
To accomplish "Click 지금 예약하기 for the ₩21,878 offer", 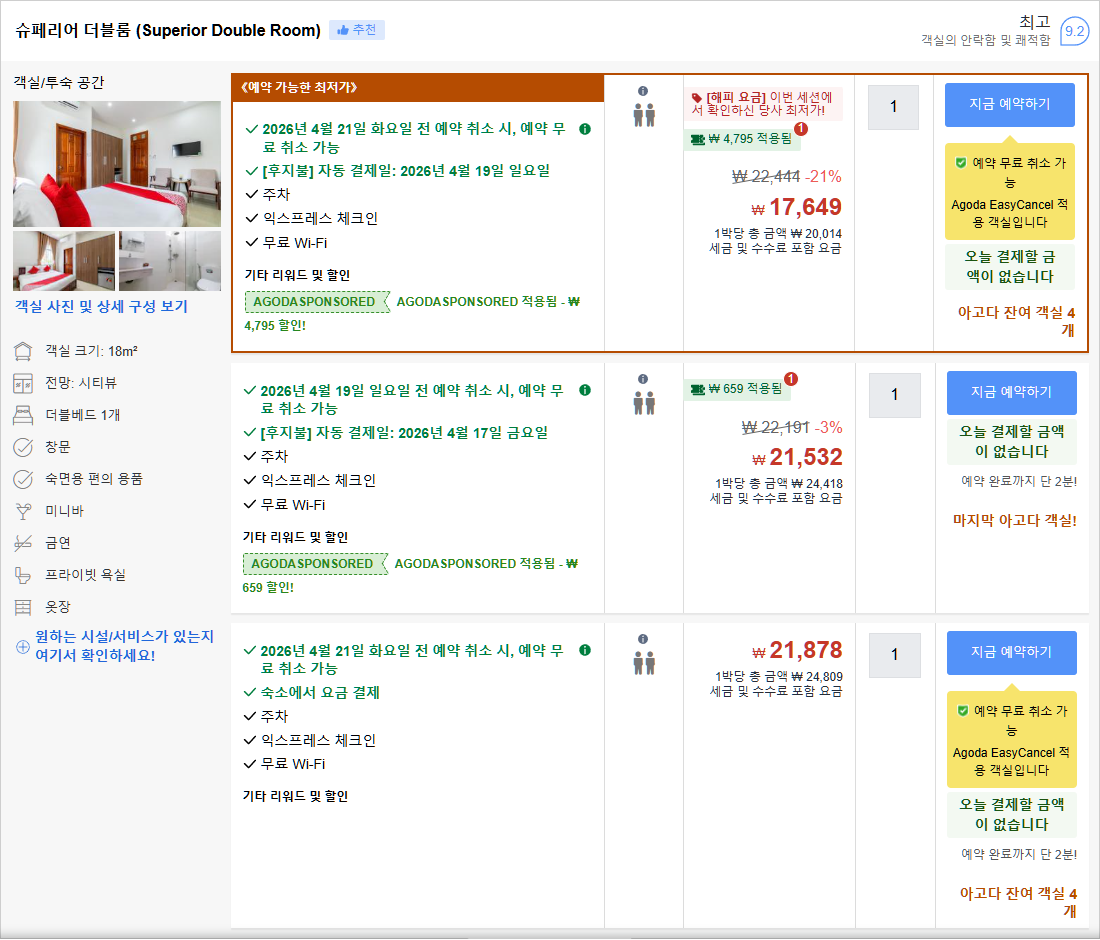I will point(1012,653).
